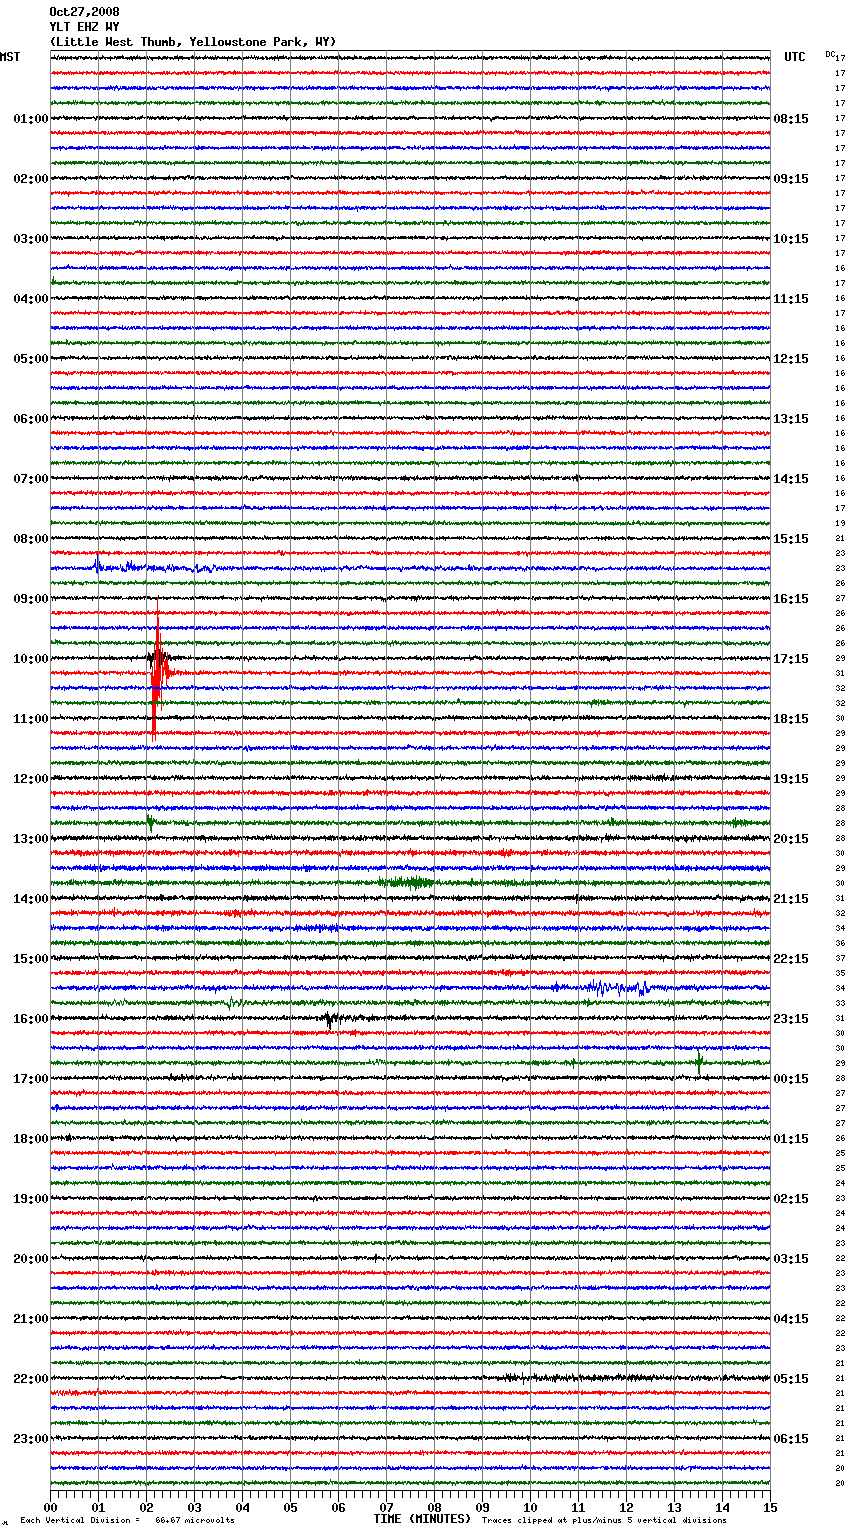
Task: Select the 01:00 MST row label
Action: point(31,119)
